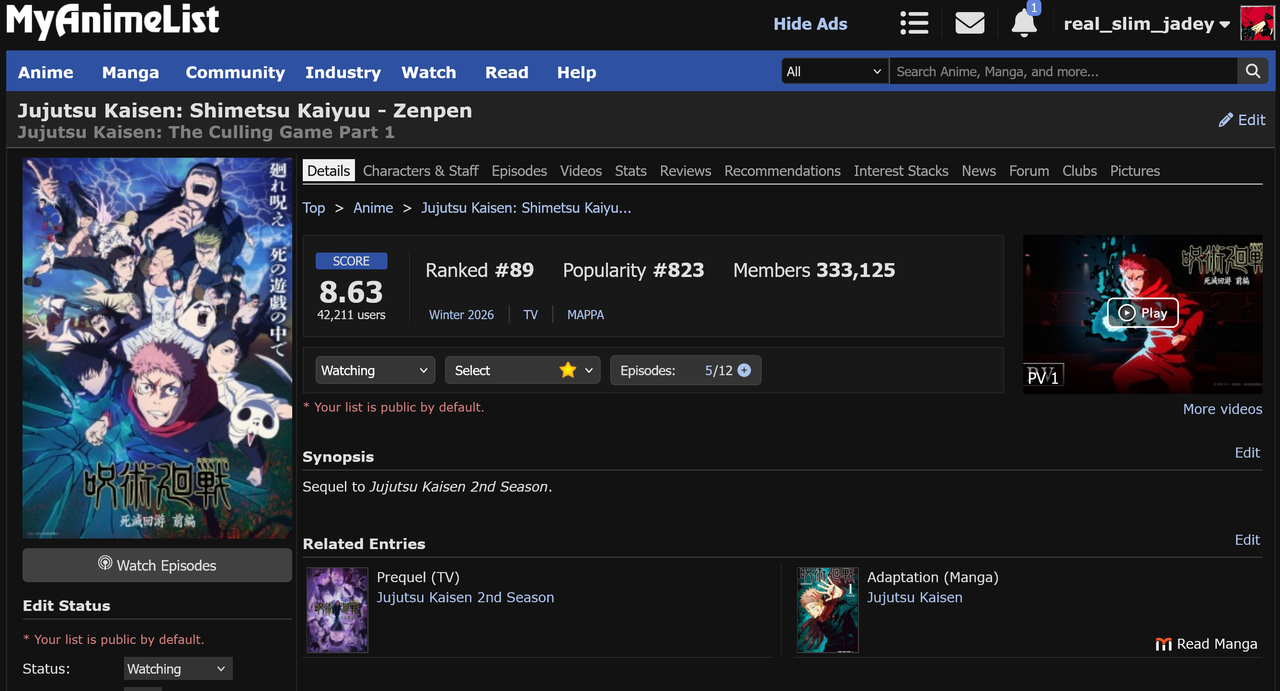Open the Select score star dropdown
Image resolution: width=1280 pixels, height=691 pixels.
[522, 370]
